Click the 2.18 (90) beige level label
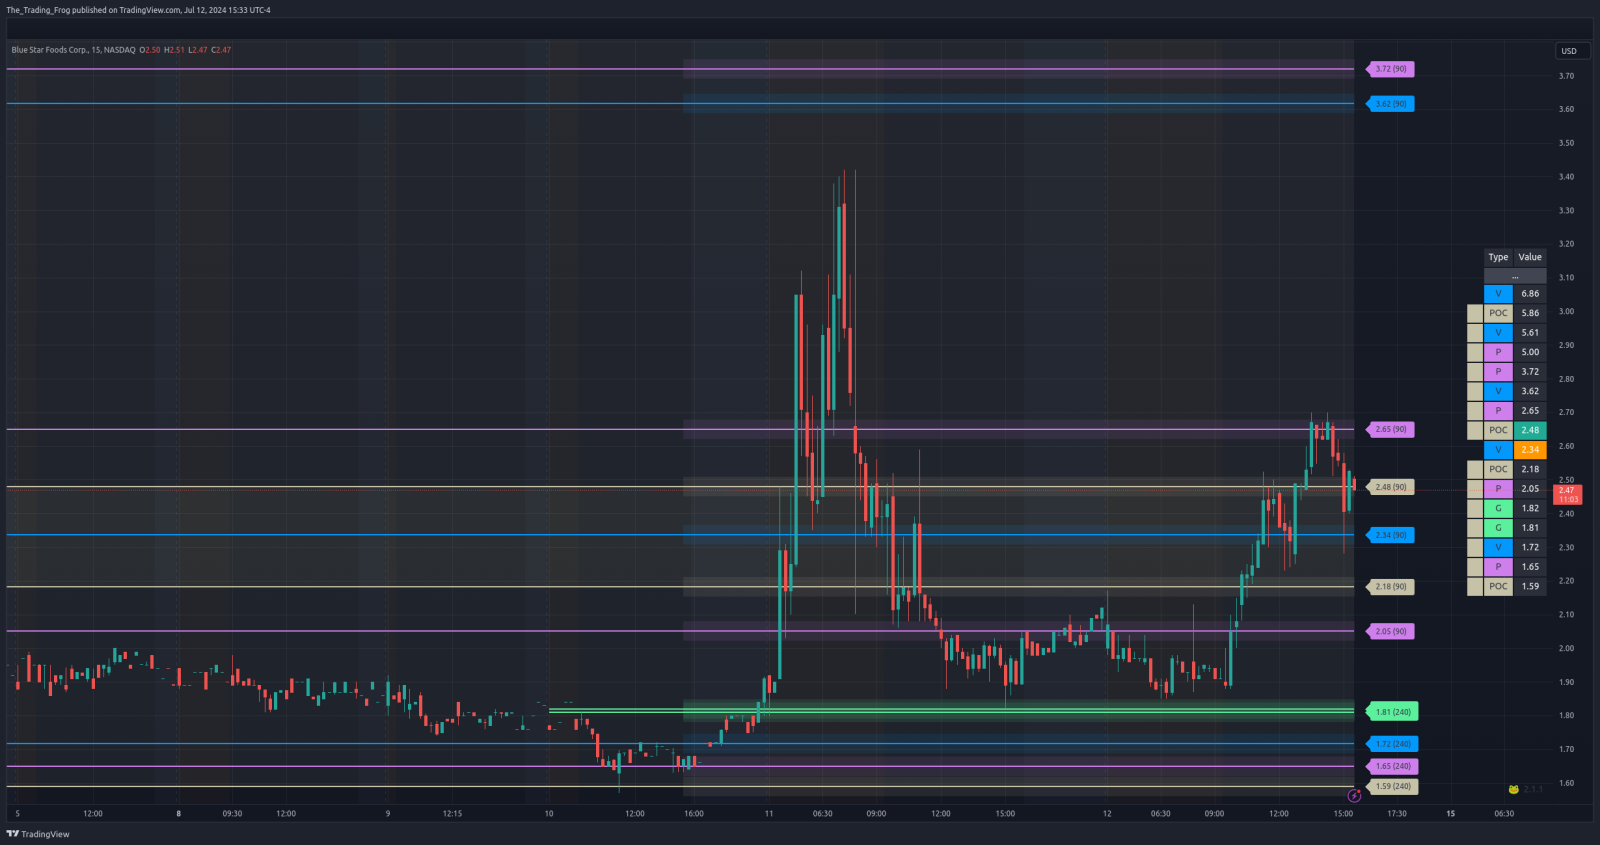Viewport: 1600px width, 845px height. (1390, 587)
